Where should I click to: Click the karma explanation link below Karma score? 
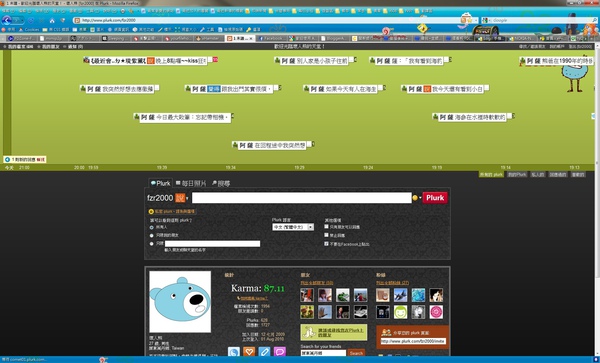pos(253,298)
